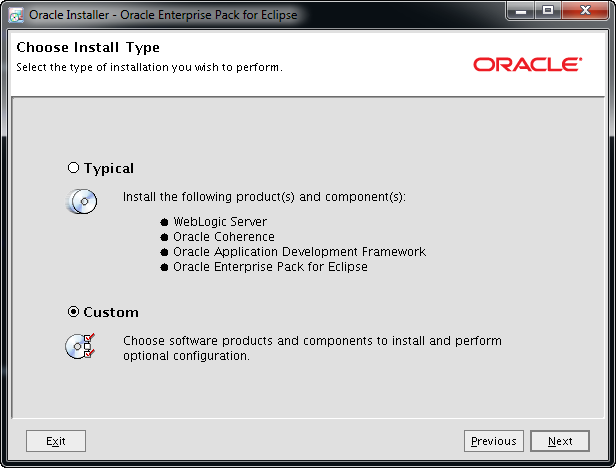
Task: Click 'Oracle Application Development Framework' entry
Action: click(300, 251)
